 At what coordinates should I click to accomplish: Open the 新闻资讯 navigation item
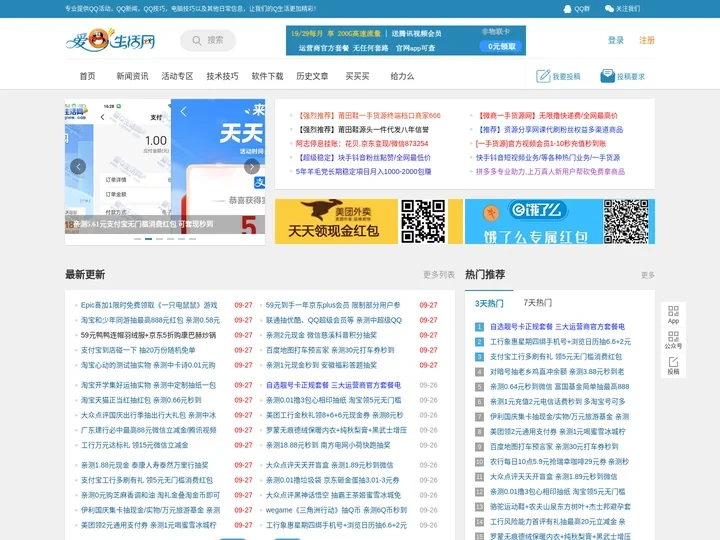coord(132,76)
